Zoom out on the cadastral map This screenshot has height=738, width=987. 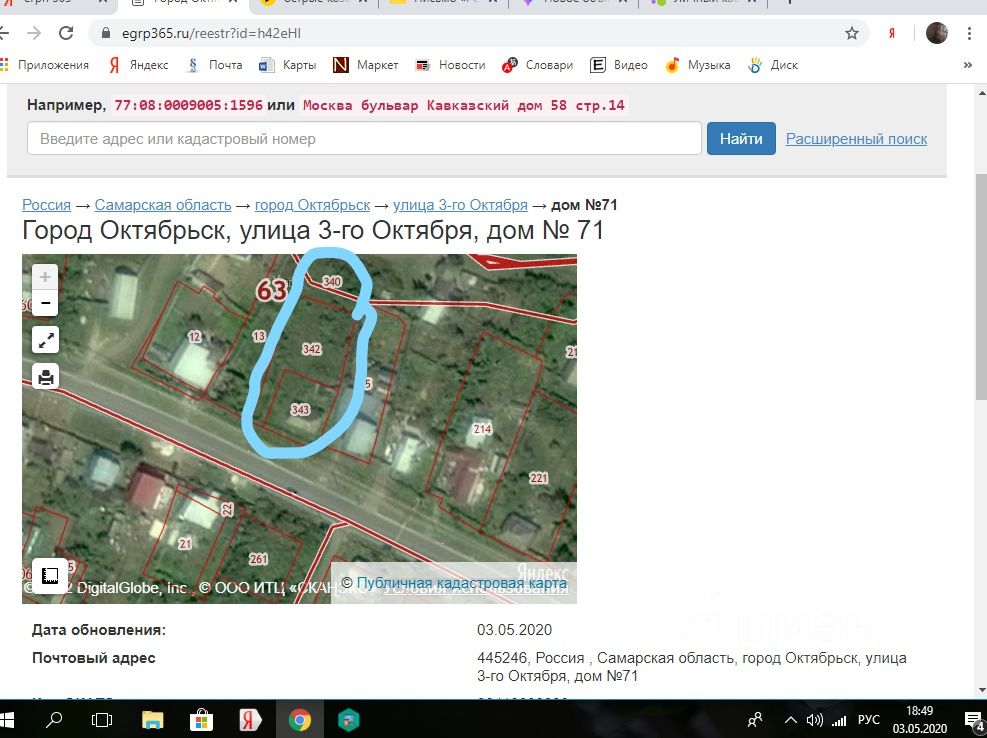[x=45, y=303]
